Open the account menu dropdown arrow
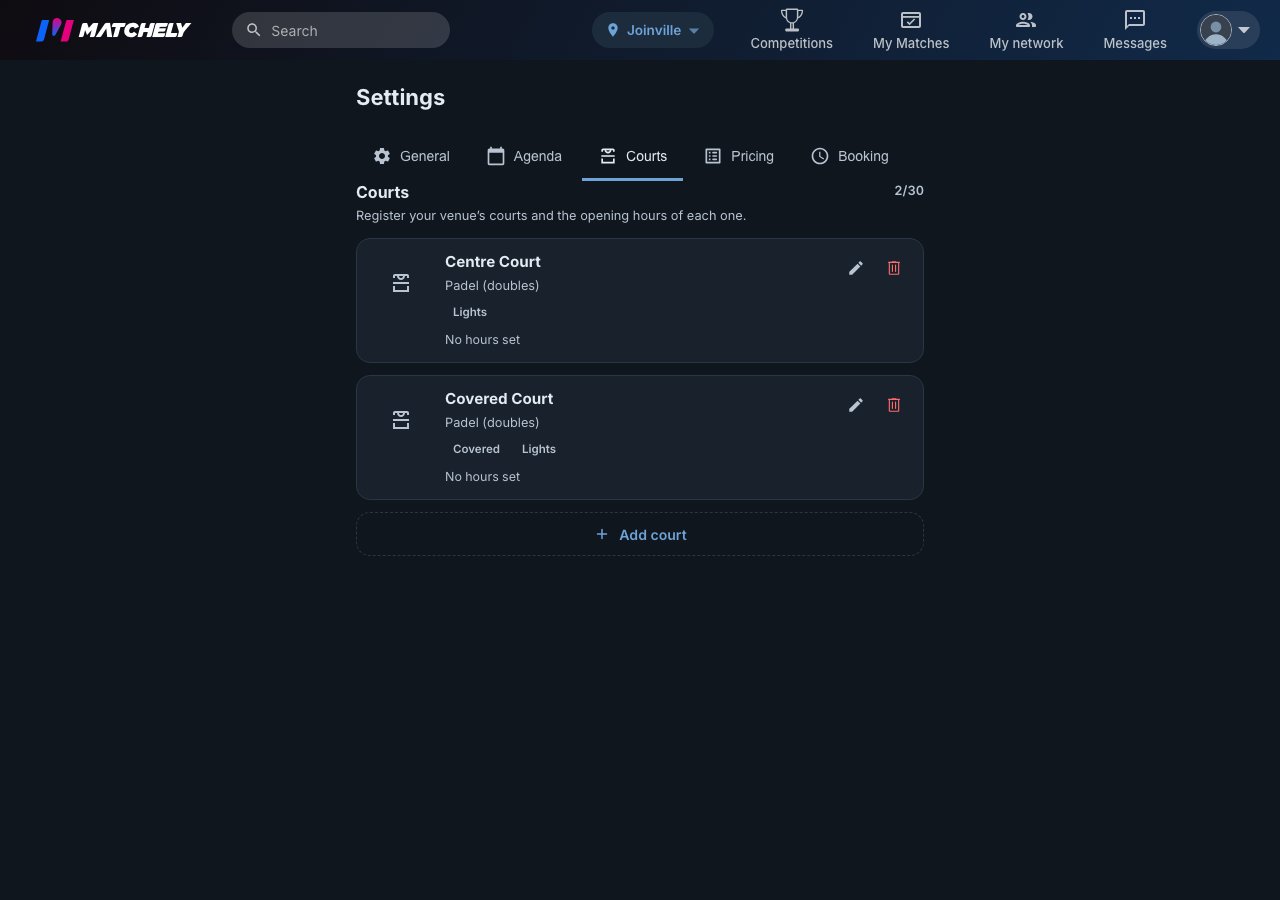 pyautogui.click(x=1244, y=30)
